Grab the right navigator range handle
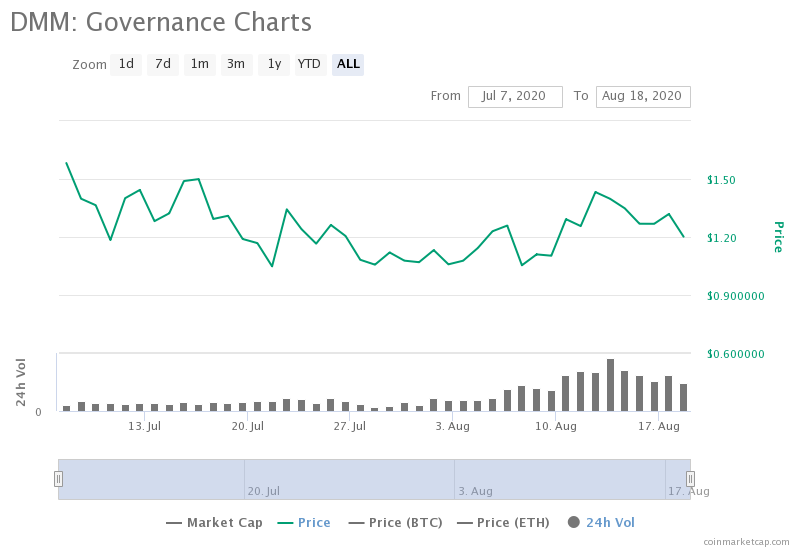 point(690,479)
